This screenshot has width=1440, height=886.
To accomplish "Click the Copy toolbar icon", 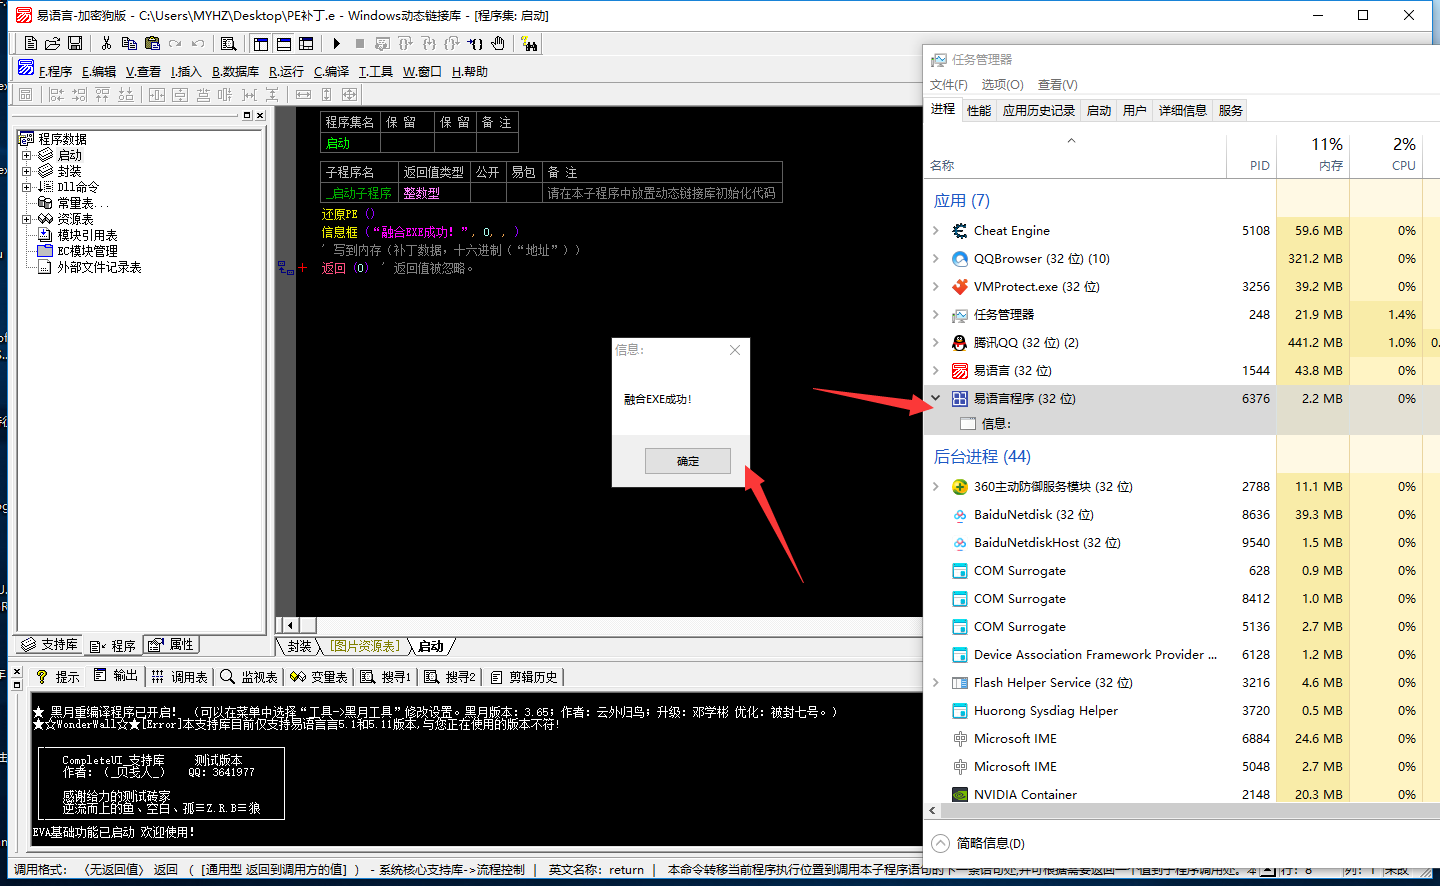I will (129, 44).
